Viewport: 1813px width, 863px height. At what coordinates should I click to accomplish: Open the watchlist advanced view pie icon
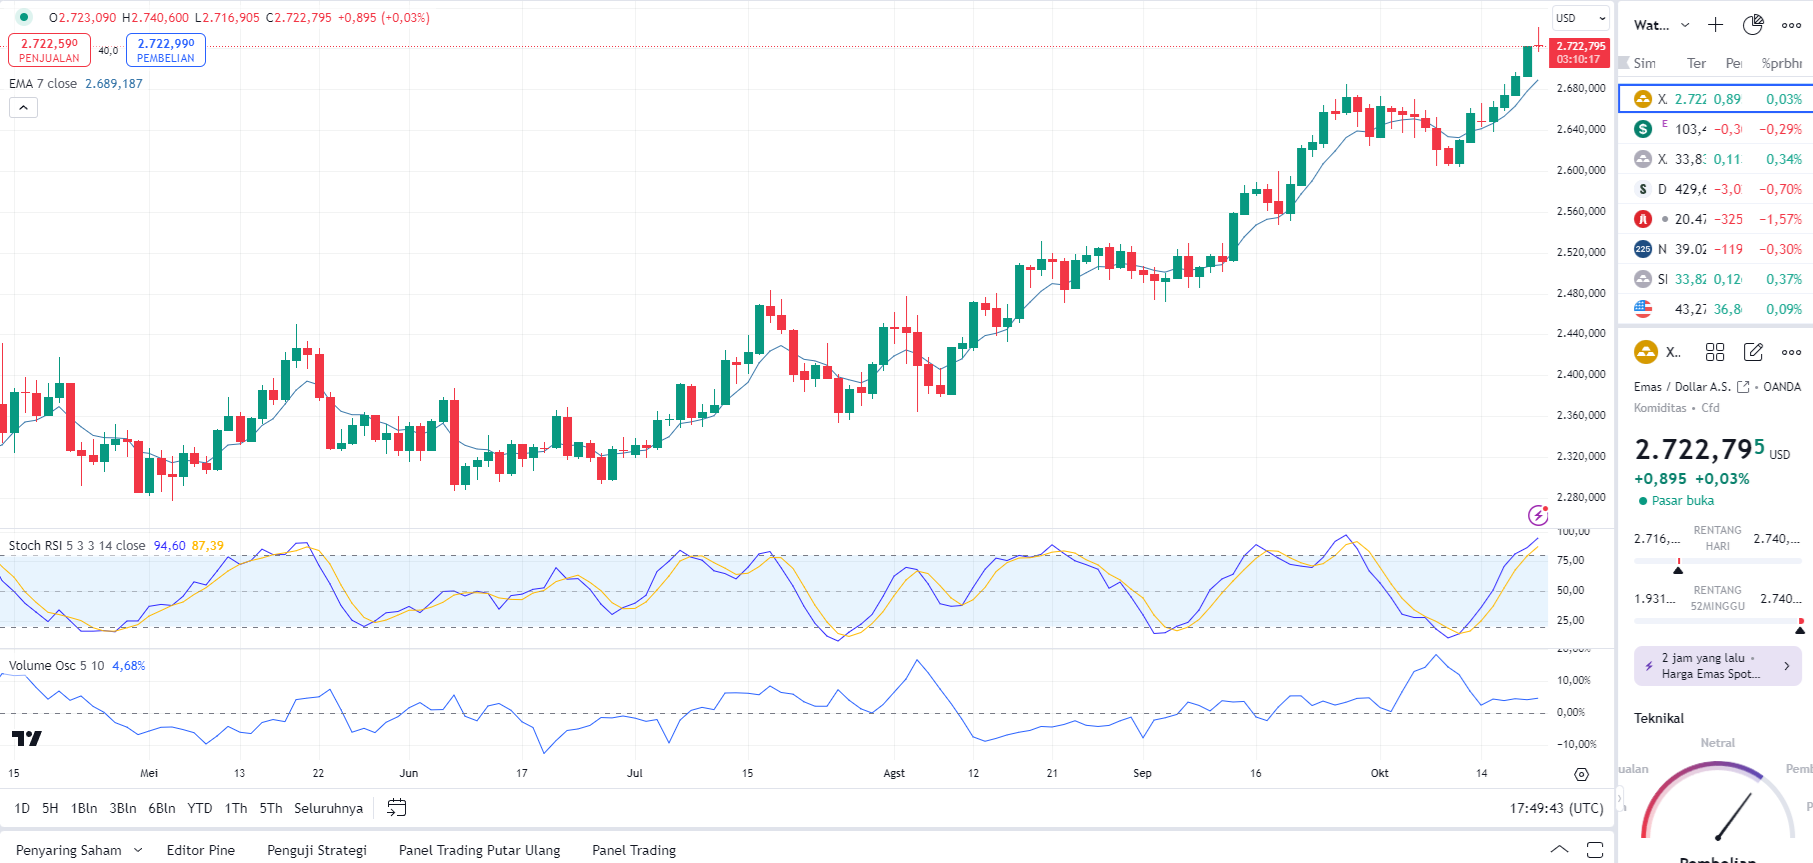coord(1753,25)
